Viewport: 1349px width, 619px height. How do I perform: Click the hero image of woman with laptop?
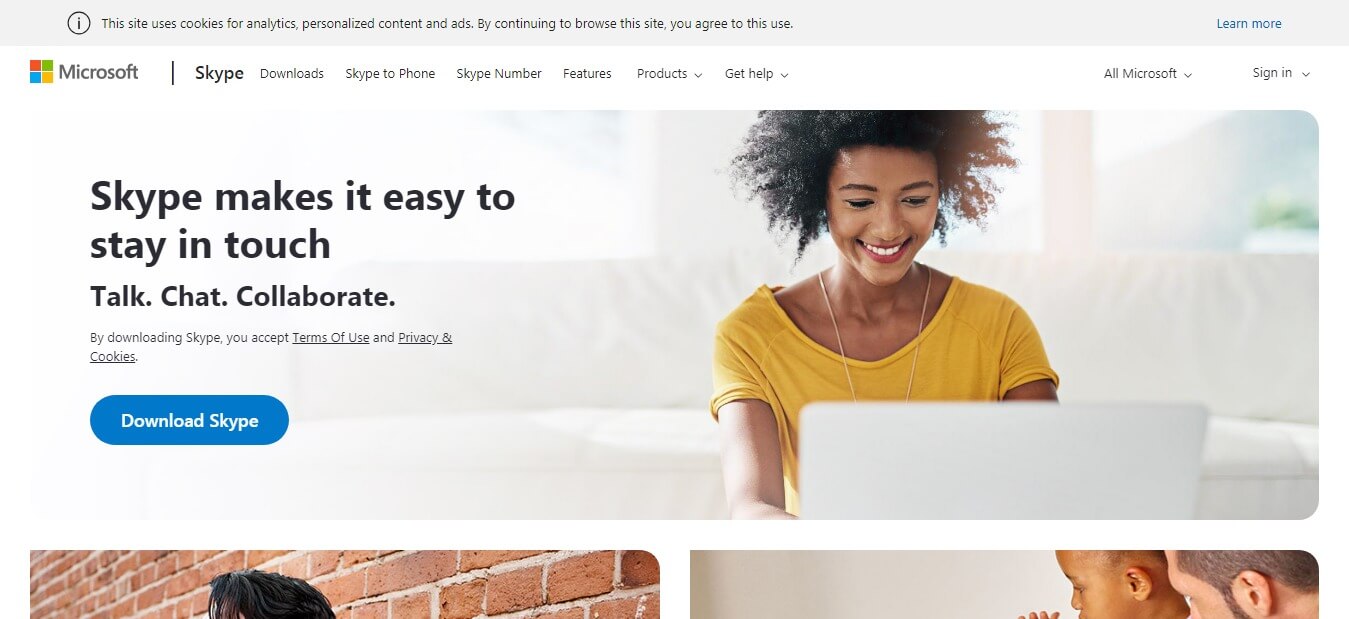(886, 315)
